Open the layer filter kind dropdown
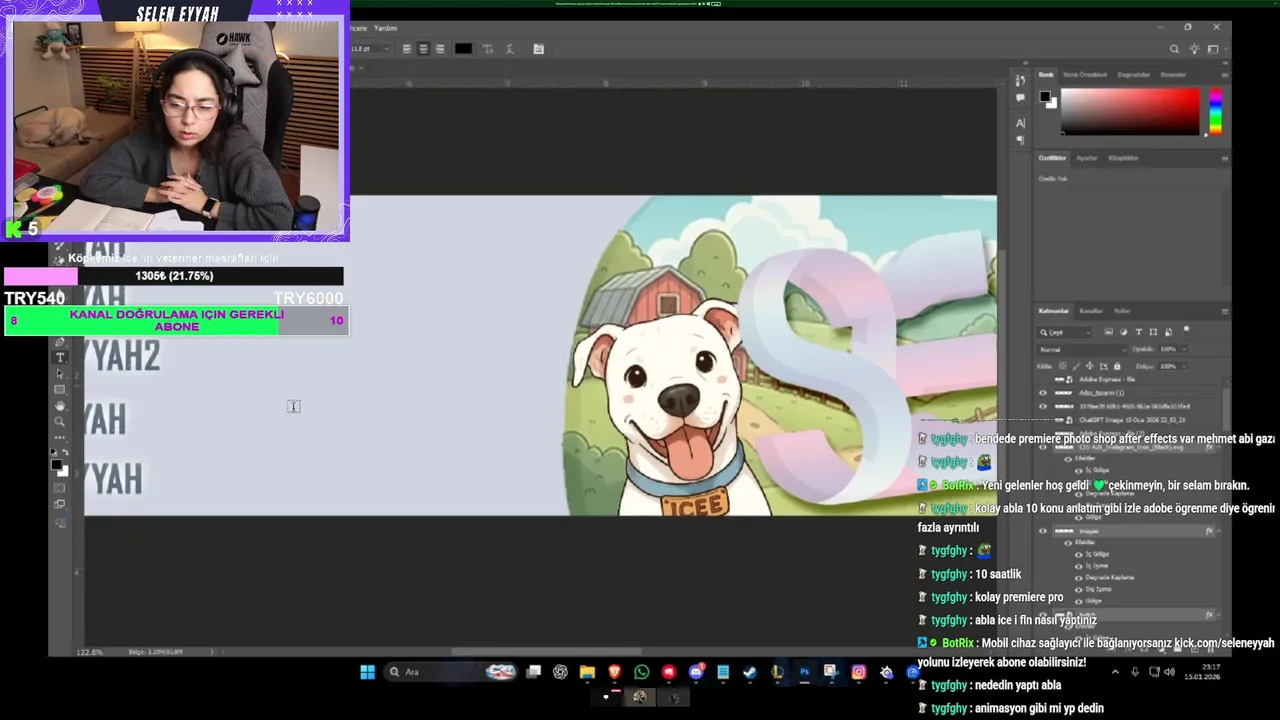 coord(1064,332)
